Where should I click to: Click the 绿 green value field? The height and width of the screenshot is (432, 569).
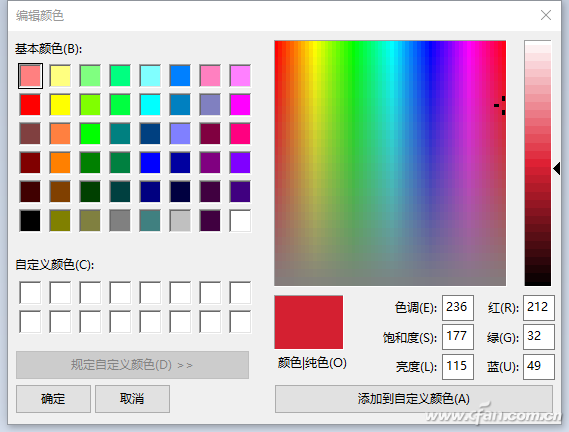tap(539, 337)
